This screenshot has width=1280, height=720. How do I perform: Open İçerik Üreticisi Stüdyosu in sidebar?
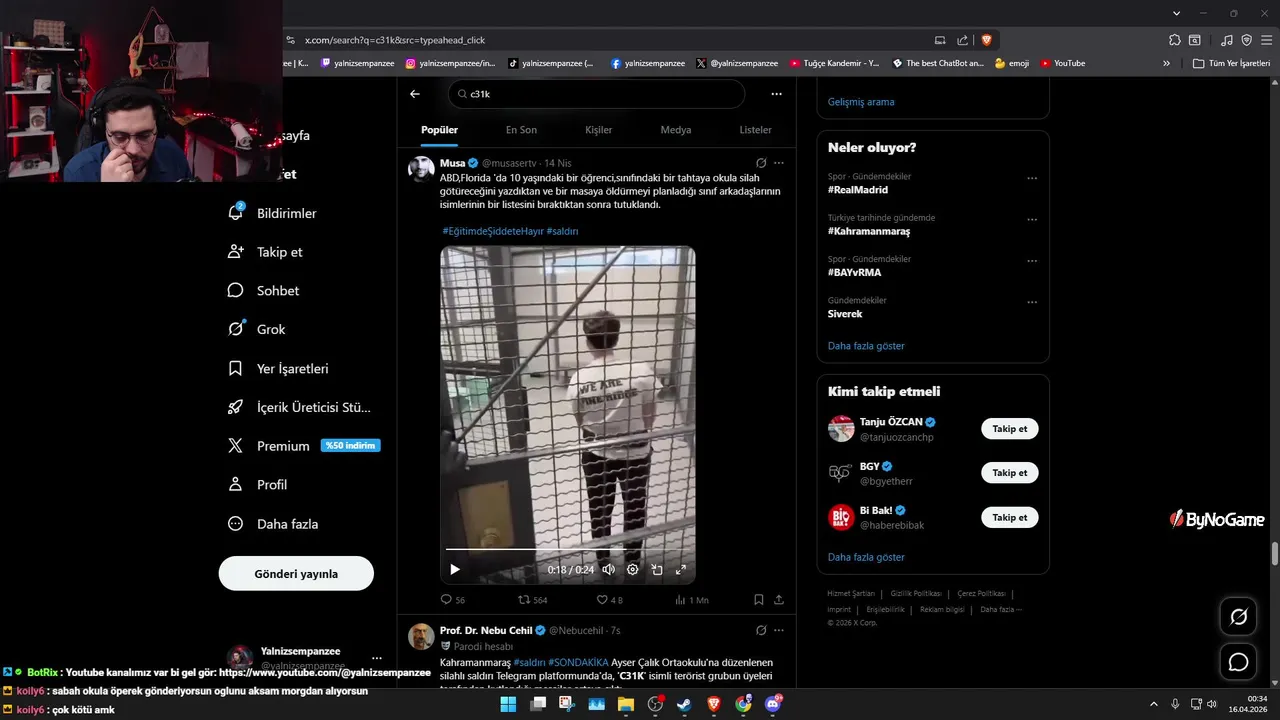pyautogui.click(x=299, y=407)
